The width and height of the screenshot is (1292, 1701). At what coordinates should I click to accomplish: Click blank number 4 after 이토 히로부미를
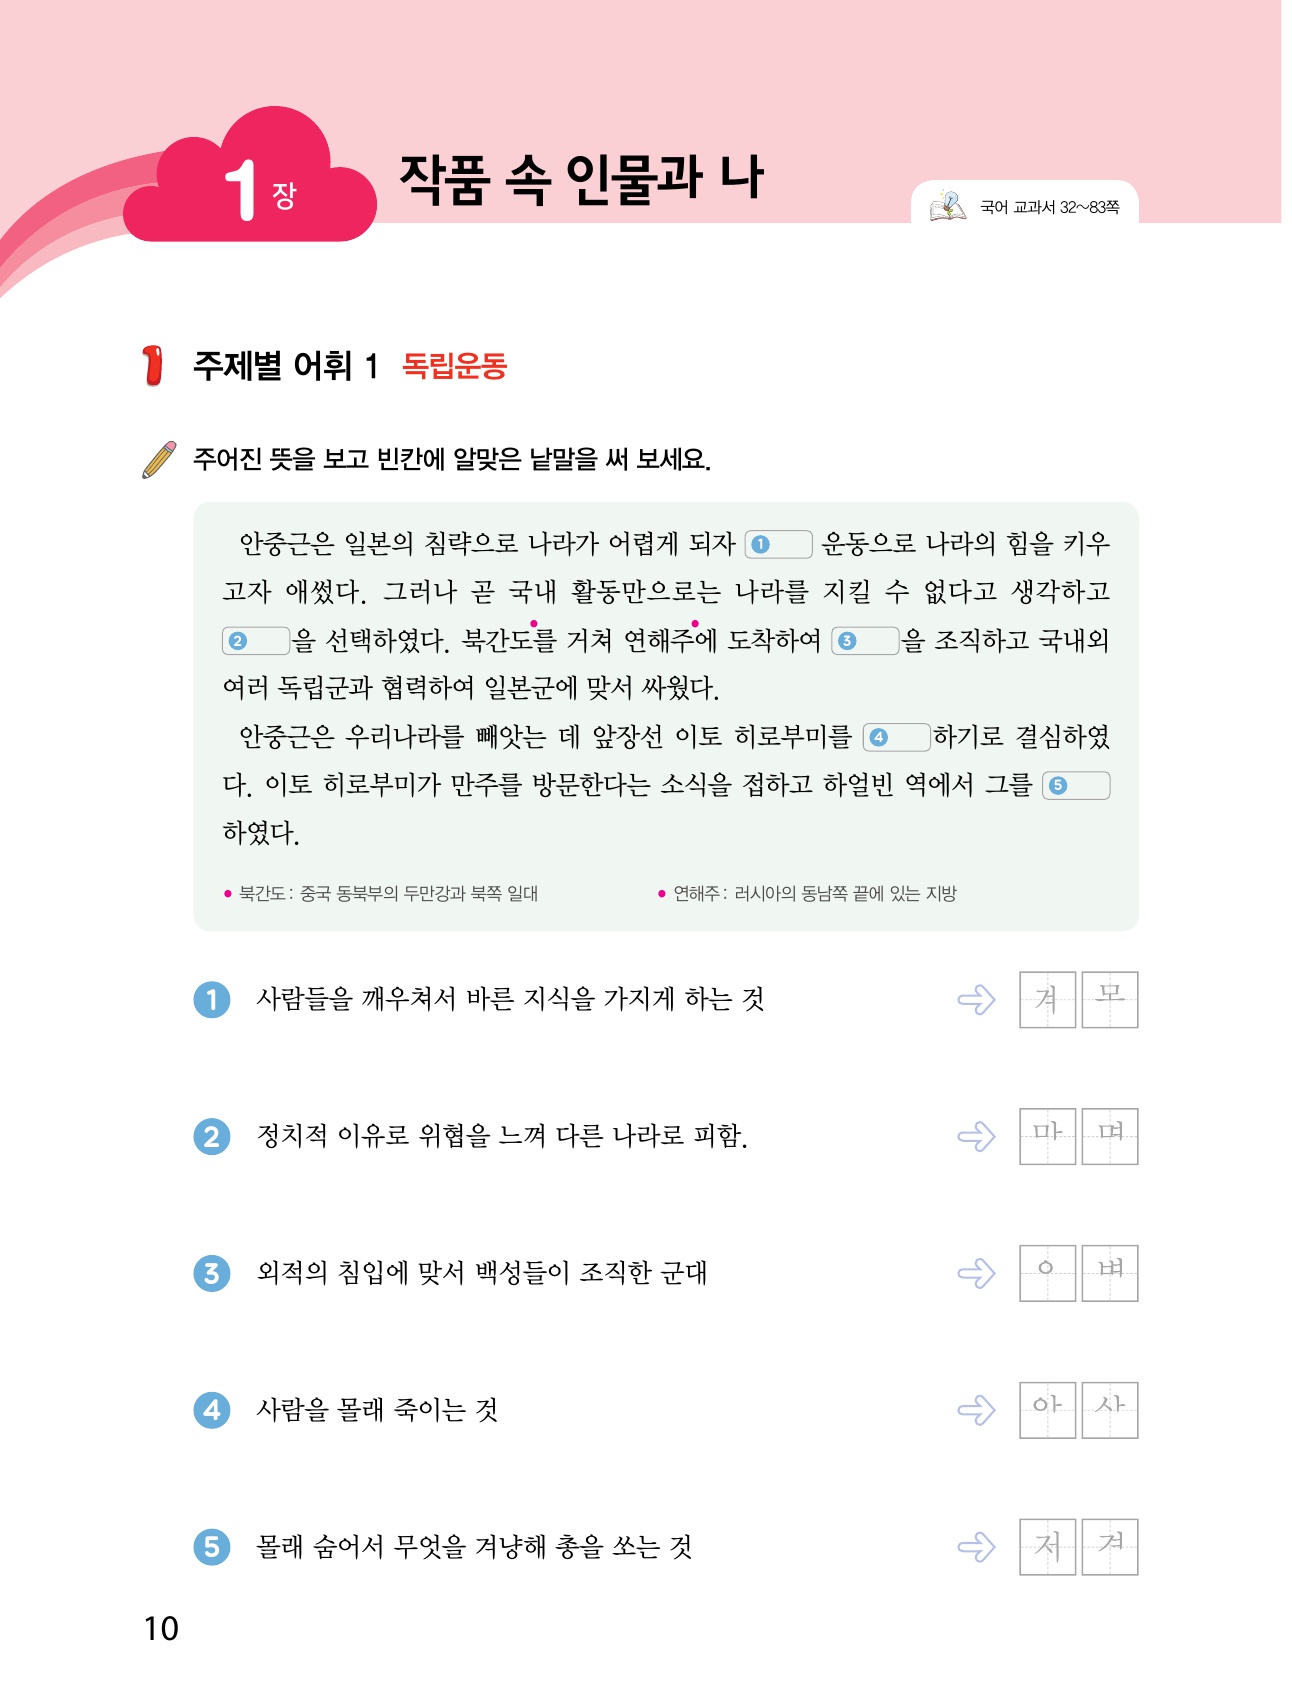(x=897, y=737)
